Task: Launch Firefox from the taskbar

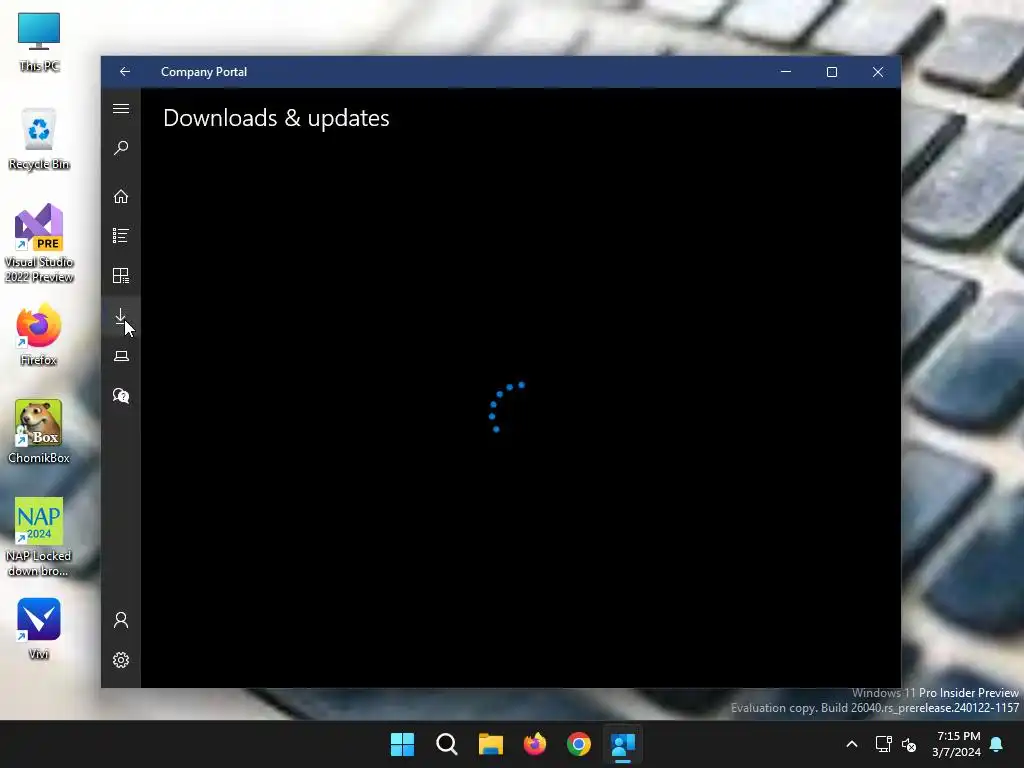Action: (535, 744)
